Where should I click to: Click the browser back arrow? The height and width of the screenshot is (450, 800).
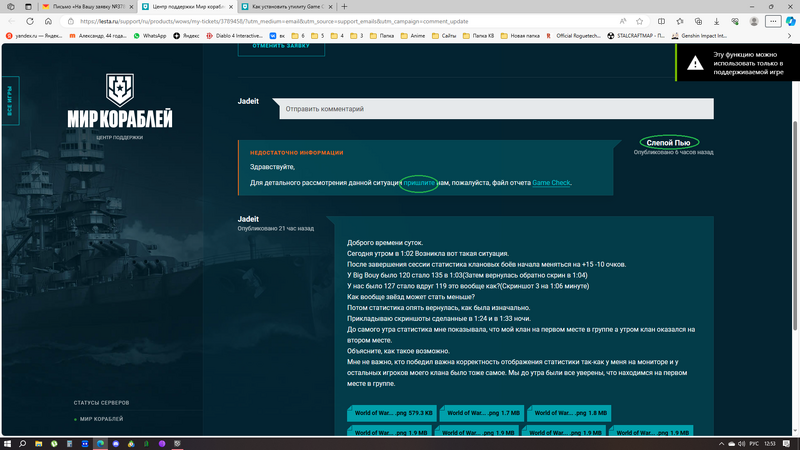(x=11, y=20)
